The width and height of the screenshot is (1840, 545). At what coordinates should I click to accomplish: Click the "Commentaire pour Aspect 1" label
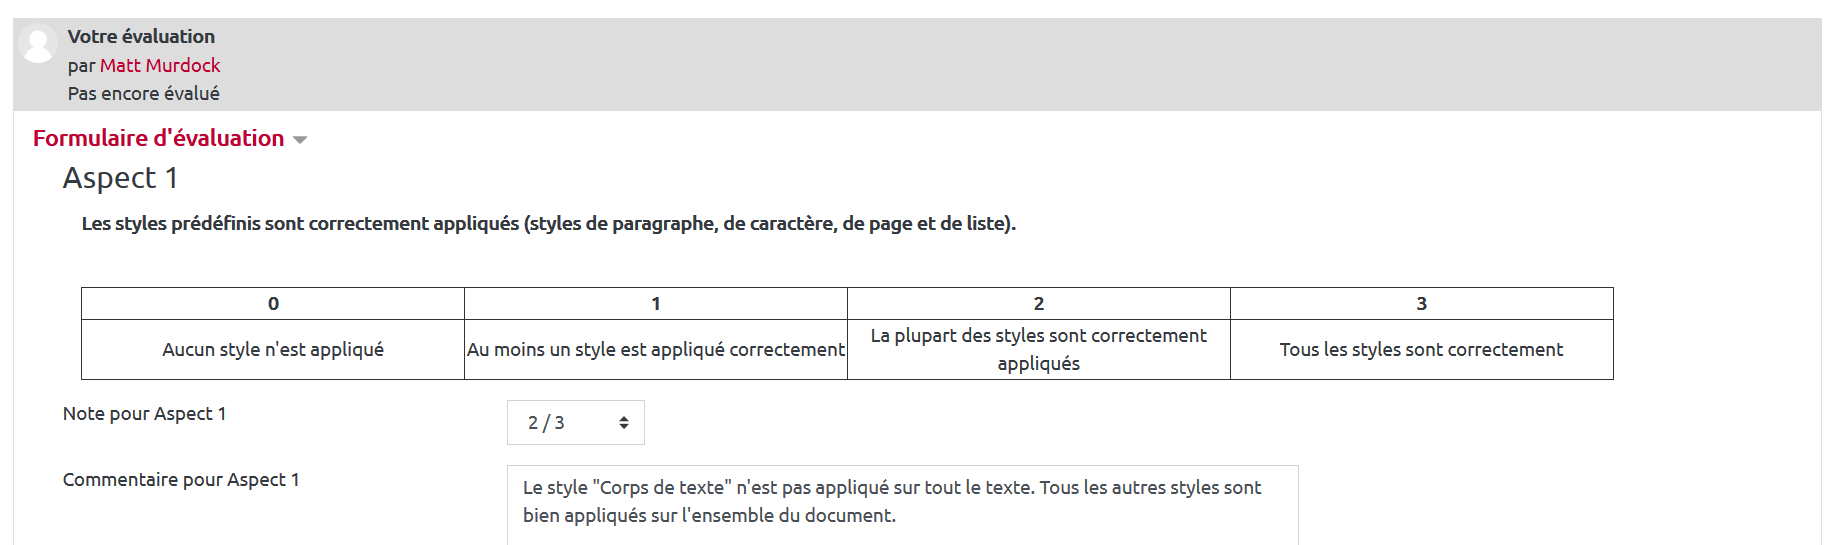[x=181, y=480]
